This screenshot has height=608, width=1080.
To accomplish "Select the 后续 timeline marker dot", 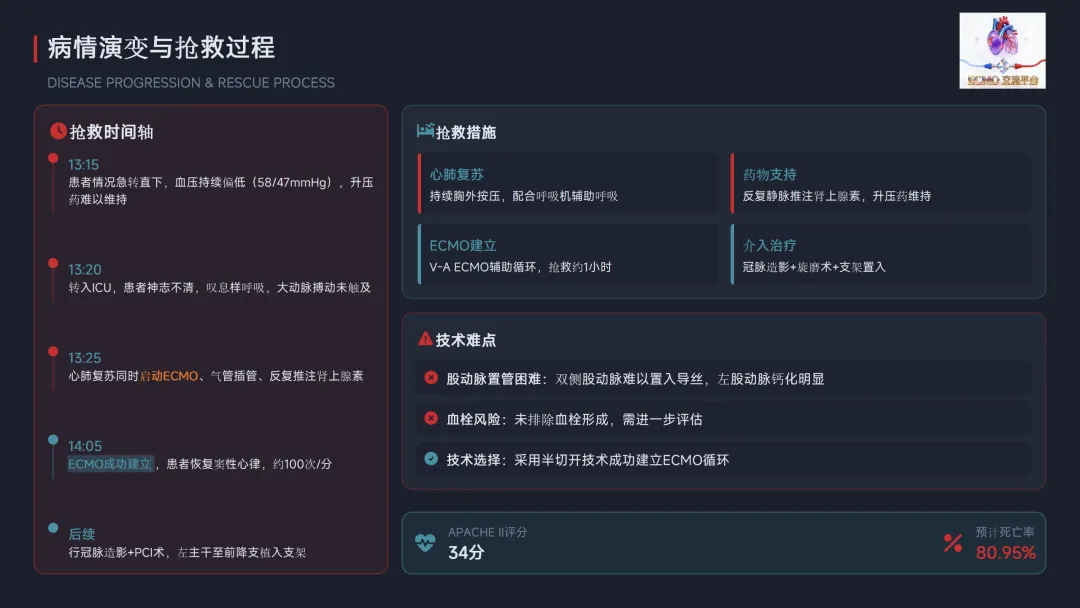I will (53, 527).
